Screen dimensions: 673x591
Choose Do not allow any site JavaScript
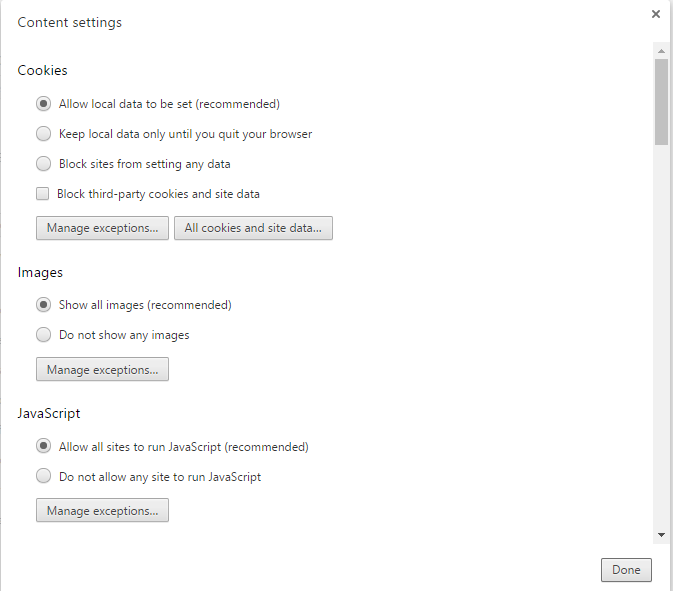(x=44, y=477)
